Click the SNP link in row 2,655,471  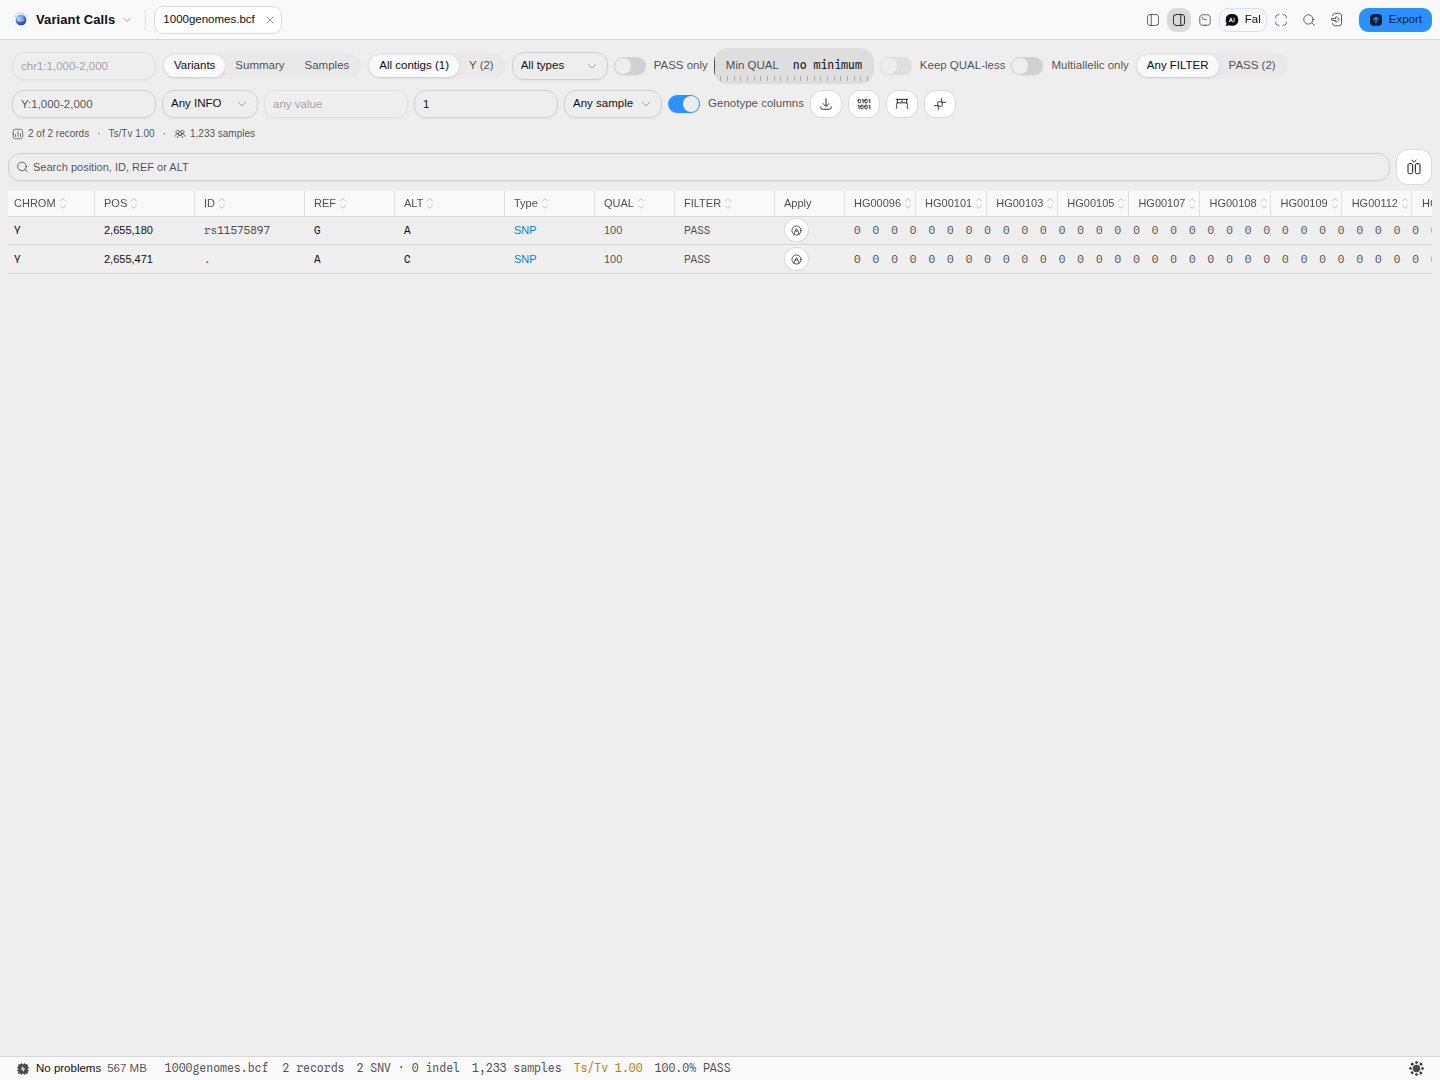point(525,260)
